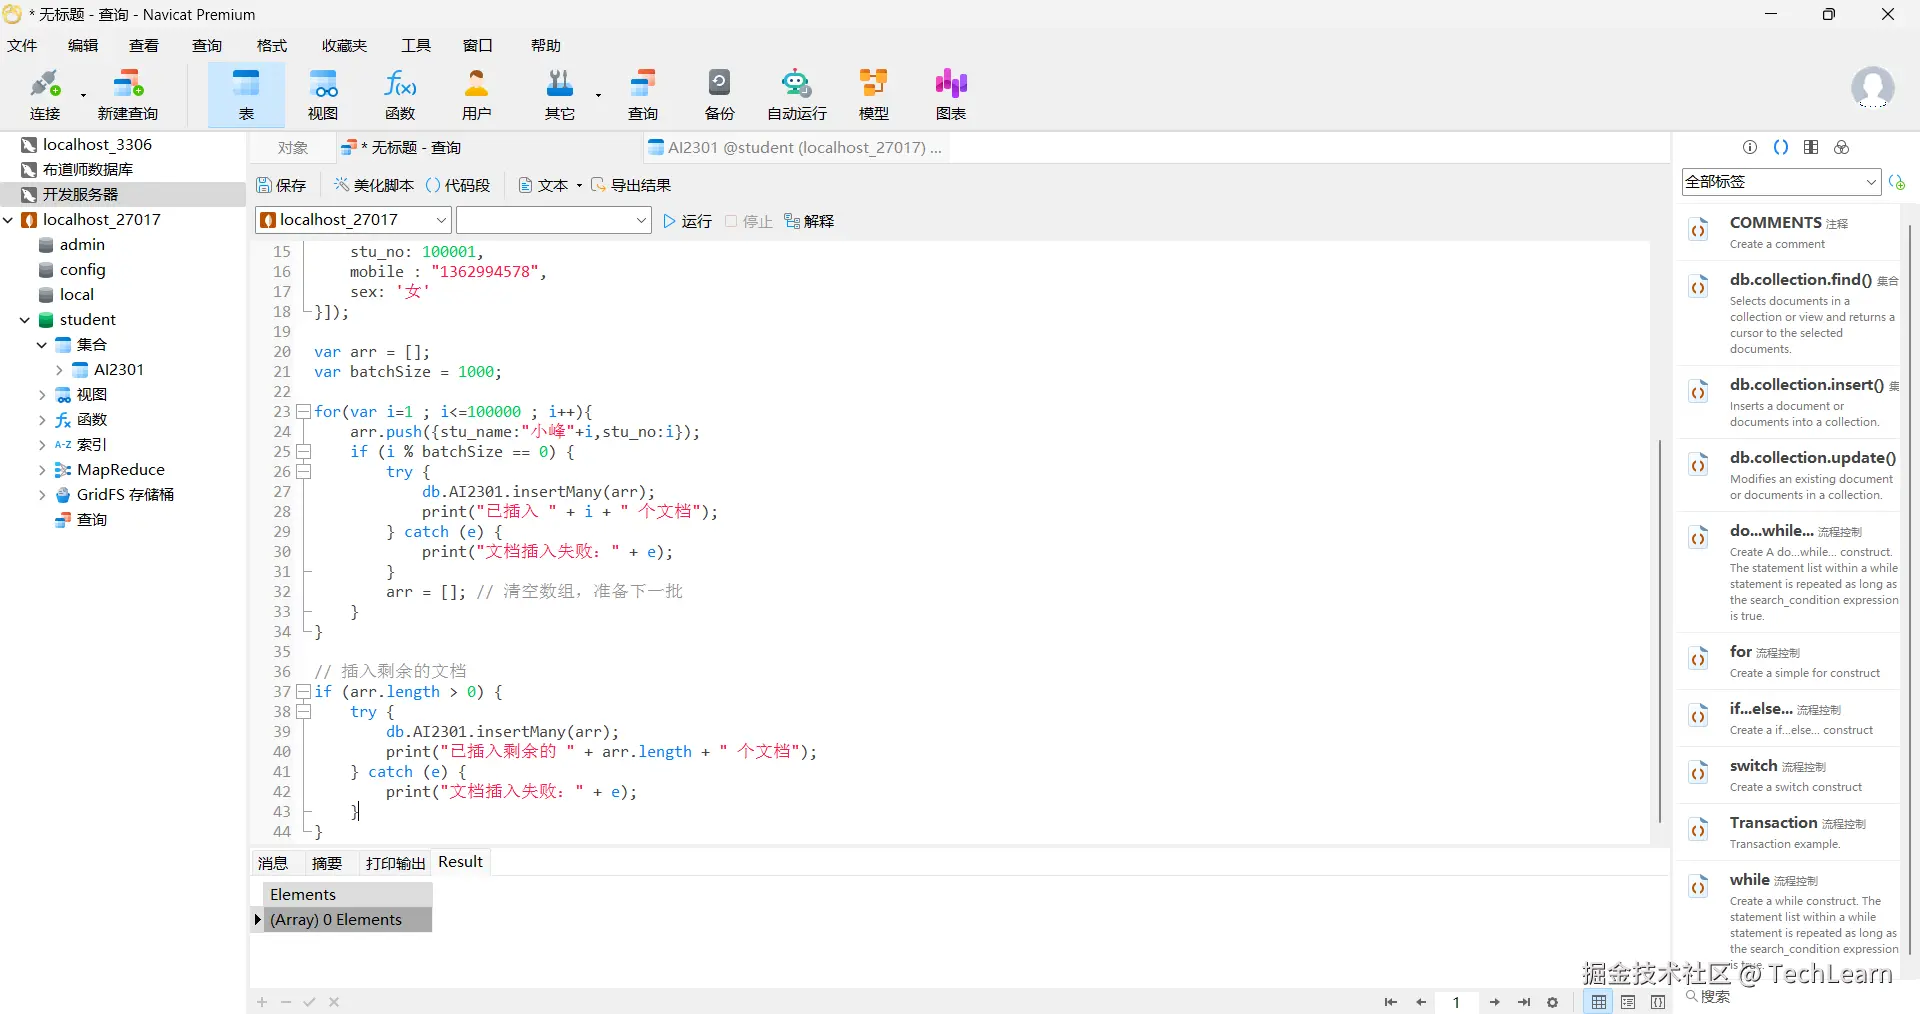The width and height of the screenshot is (1920, 1014).
Task: Click the 其它 toolbar icon
Action: (560, 94)
